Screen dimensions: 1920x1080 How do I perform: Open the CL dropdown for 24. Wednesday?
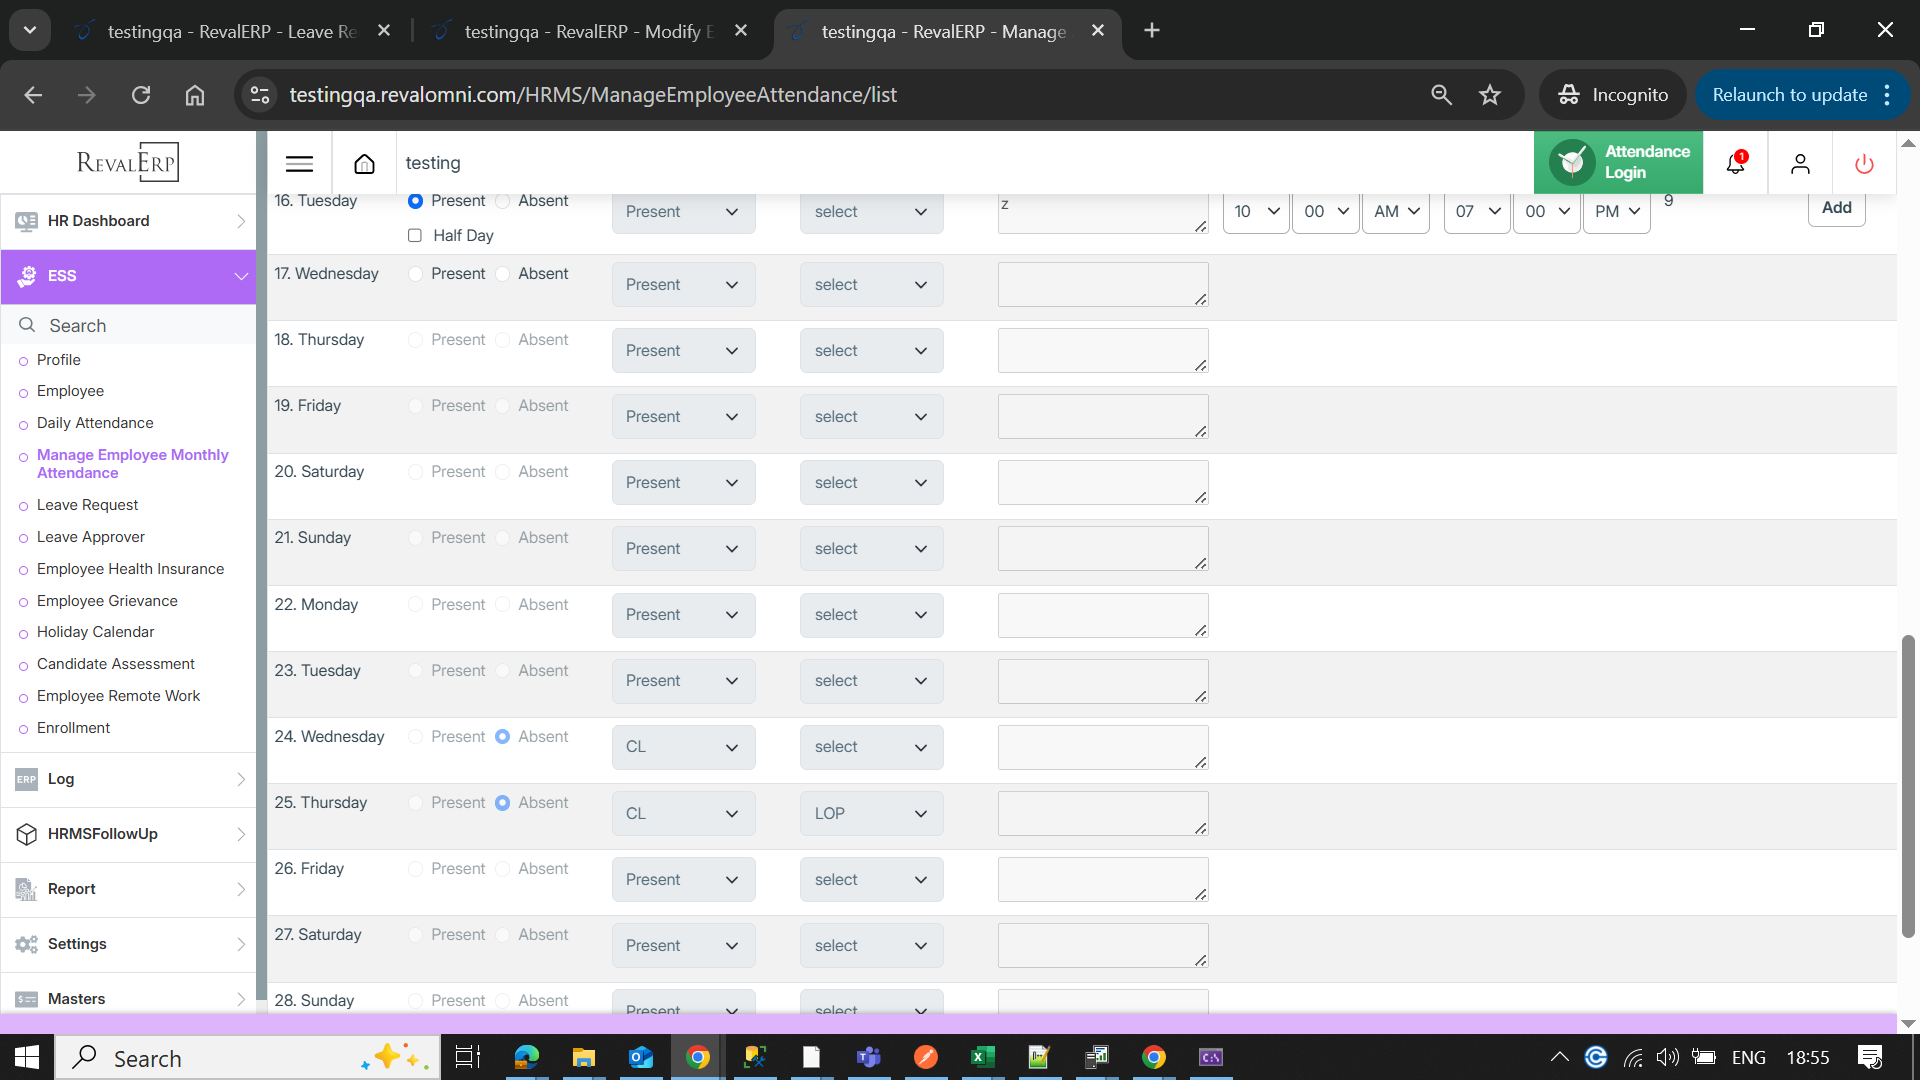(x=683, y=747)
